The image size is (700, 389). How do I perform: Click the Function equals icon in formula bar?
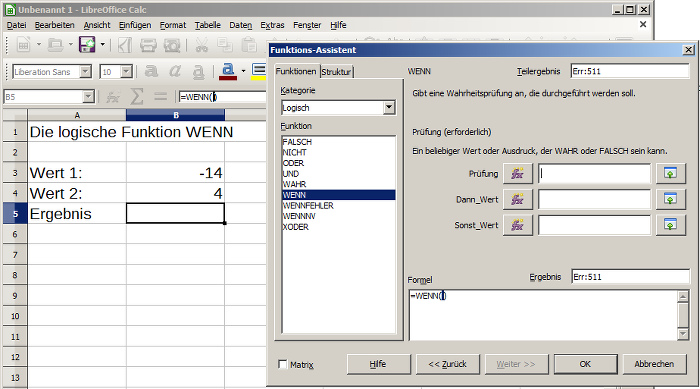click(160, 96)
